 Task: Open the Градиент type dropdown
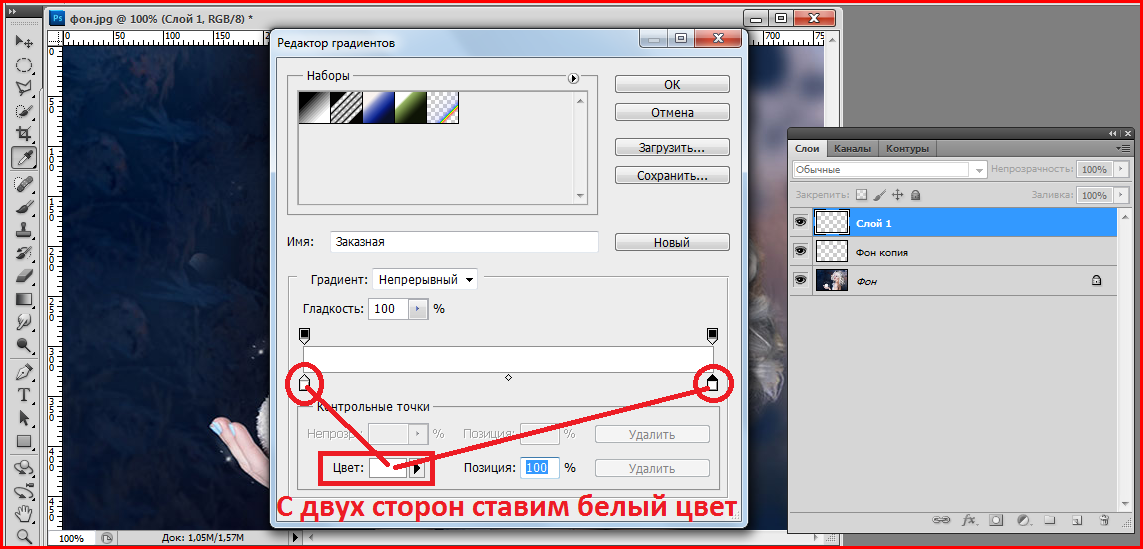(424, 279)
